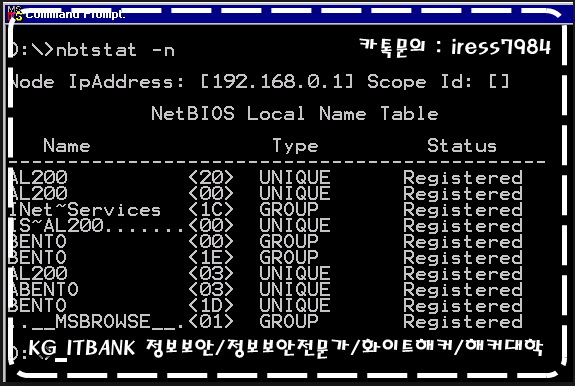This screenshot has height=386, width=575.
Task: Click the NetBIOS Local Name Table heading
Action: pos(295,113)
